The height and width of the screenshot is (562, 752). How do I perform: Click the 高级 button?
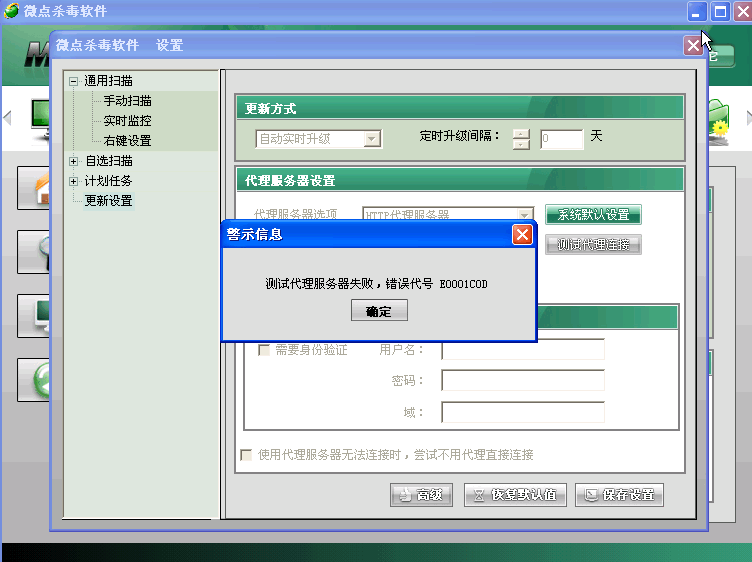click(x=421, y=495)
